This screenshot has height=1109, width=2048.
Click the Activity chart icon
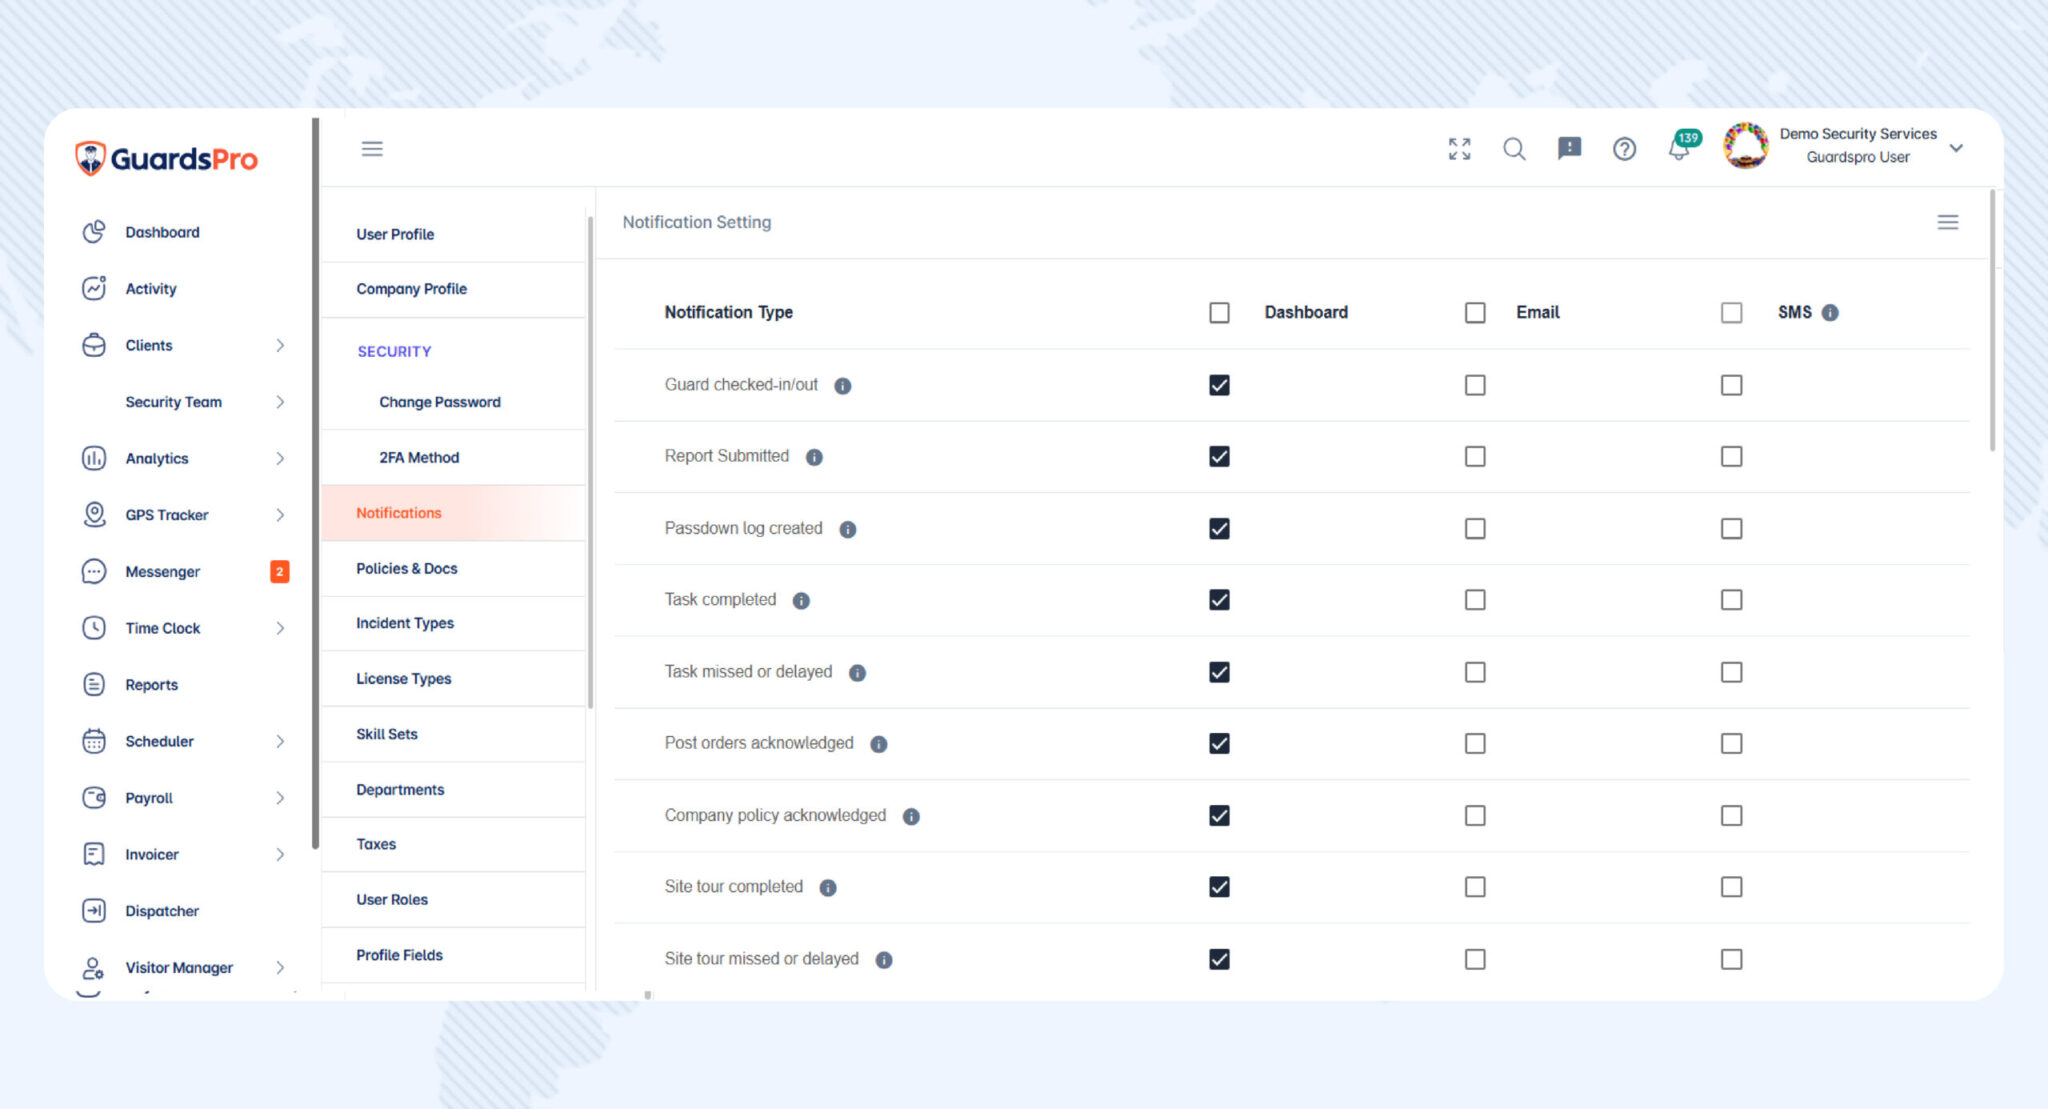click(x=93, y=288)
